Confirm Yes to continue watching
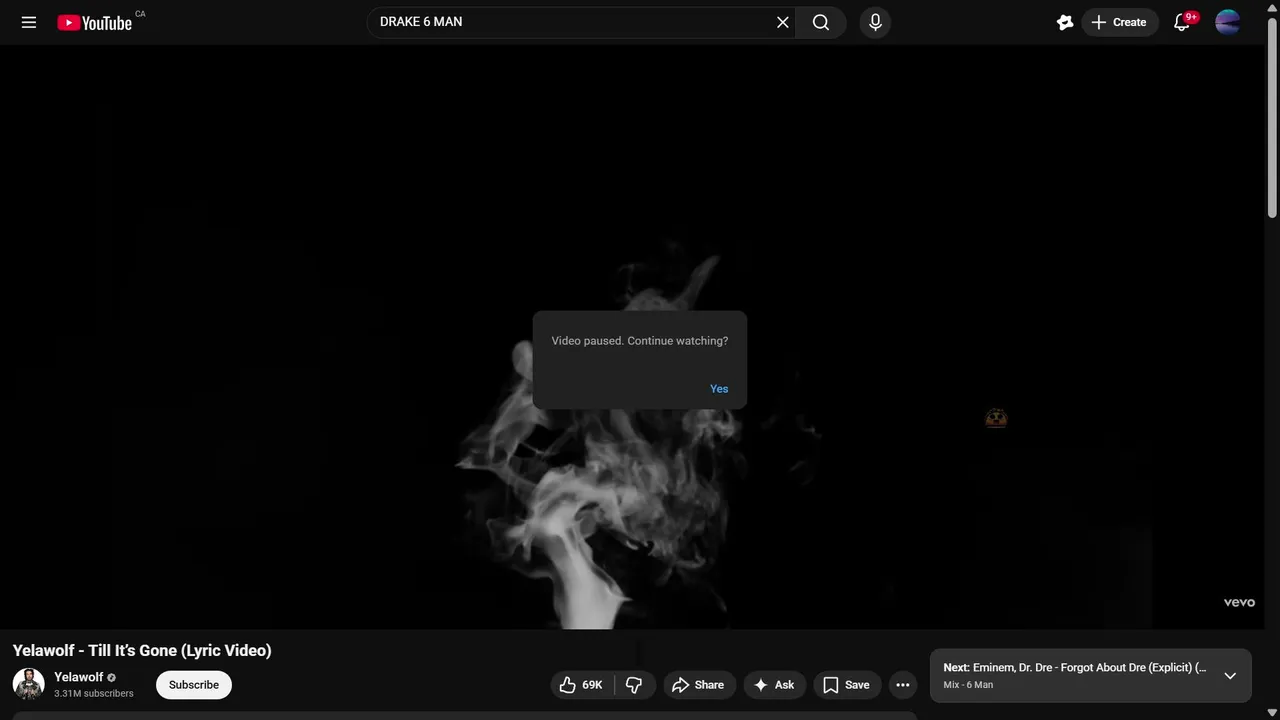Viewport: 1280px width, 720px height. [719, 389]
